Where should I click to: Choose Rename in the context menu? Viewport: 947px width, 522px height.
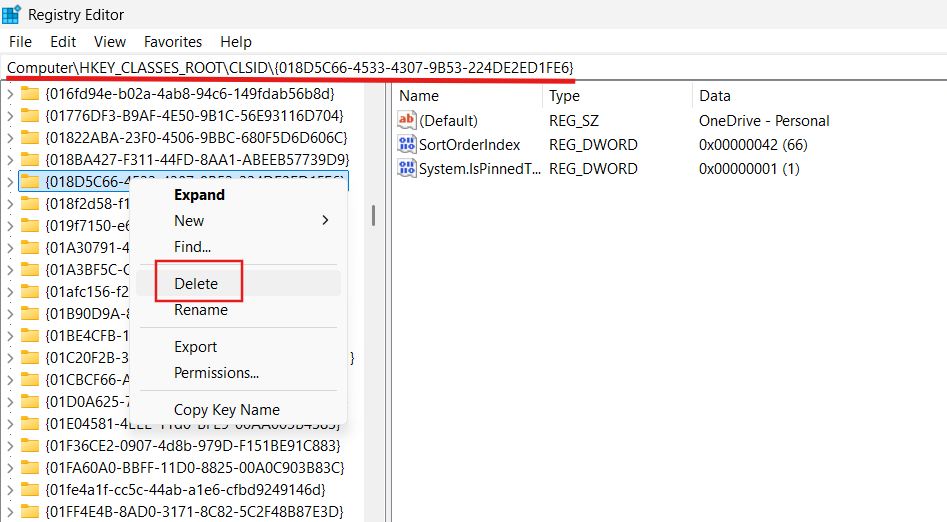pos(239,310)
